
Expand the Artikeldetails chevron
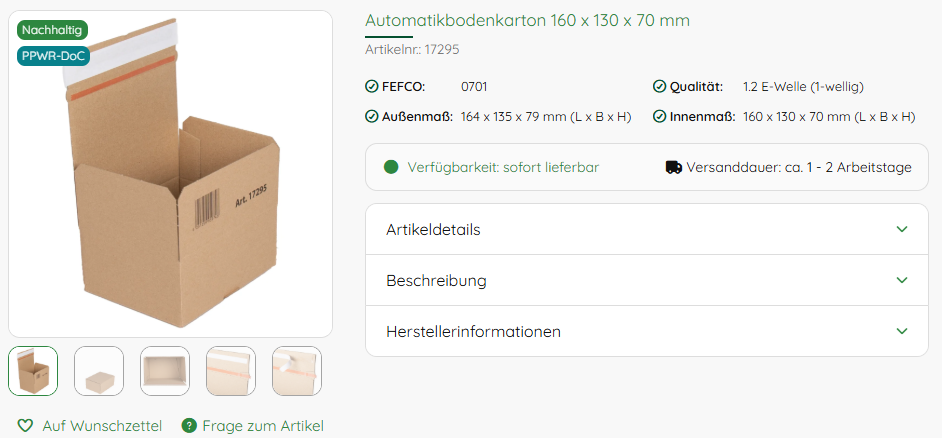click(x=901, y=229)
